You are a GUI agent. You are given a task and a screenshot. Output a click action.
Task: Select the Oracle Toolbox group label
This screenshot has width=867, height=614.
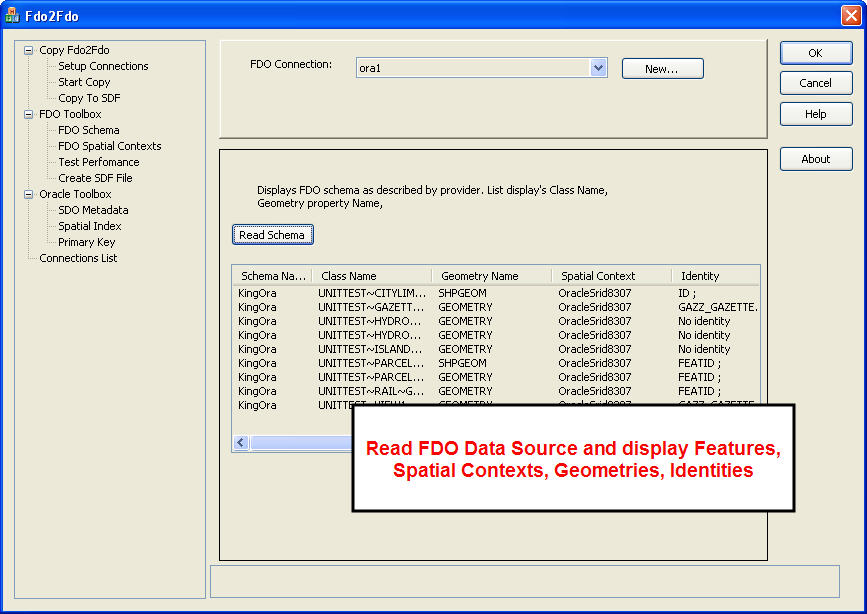click(75, 195)
